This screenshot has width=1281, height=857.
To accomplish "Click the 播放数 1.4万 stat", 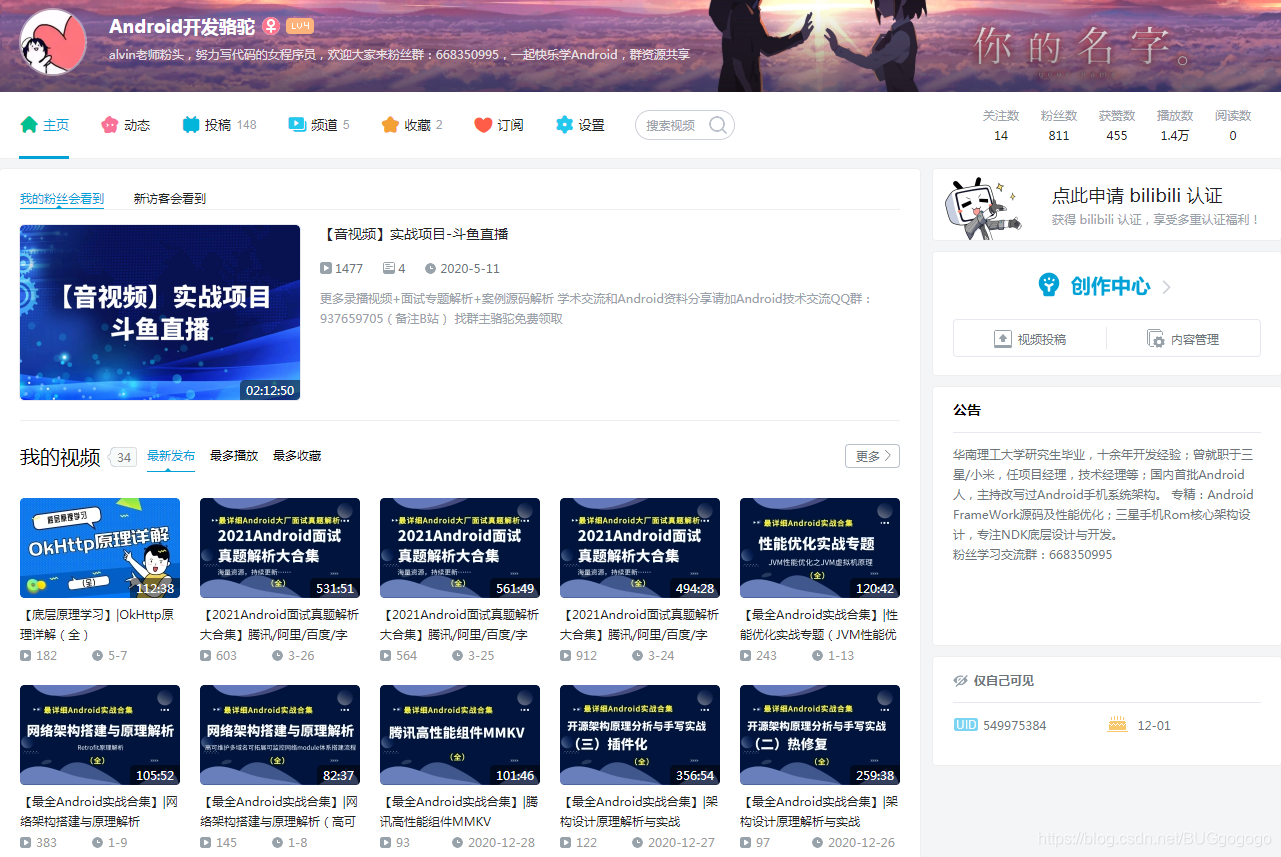I will (1175, 126).
